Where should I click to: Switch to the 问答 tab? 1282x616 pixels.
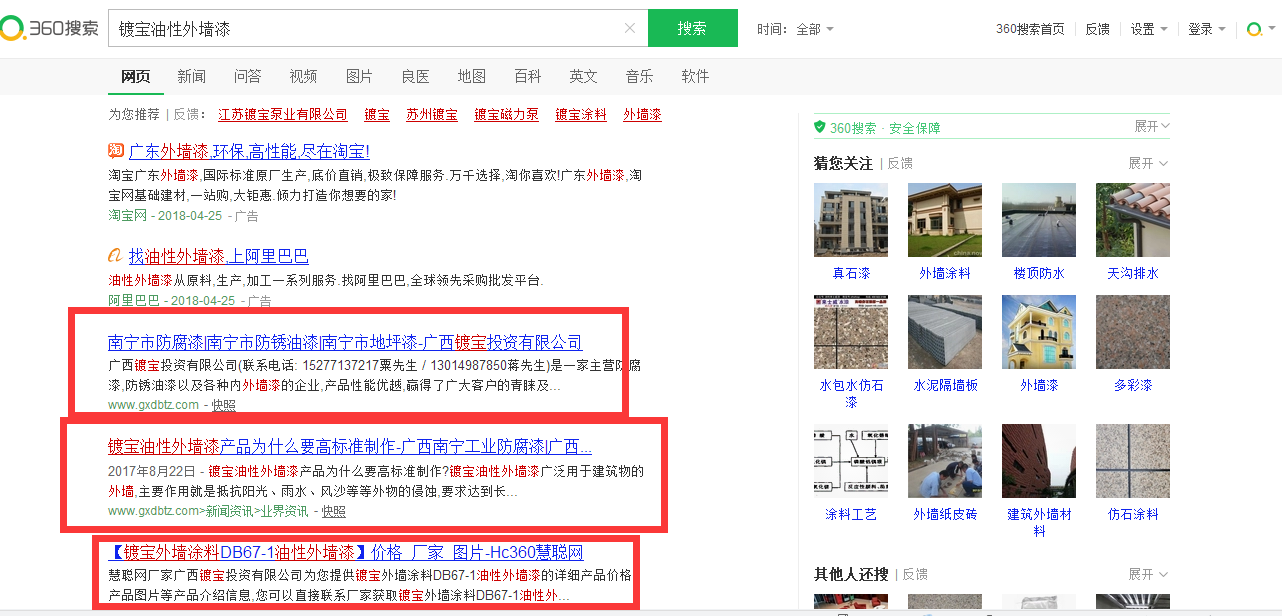click(248, 76)
